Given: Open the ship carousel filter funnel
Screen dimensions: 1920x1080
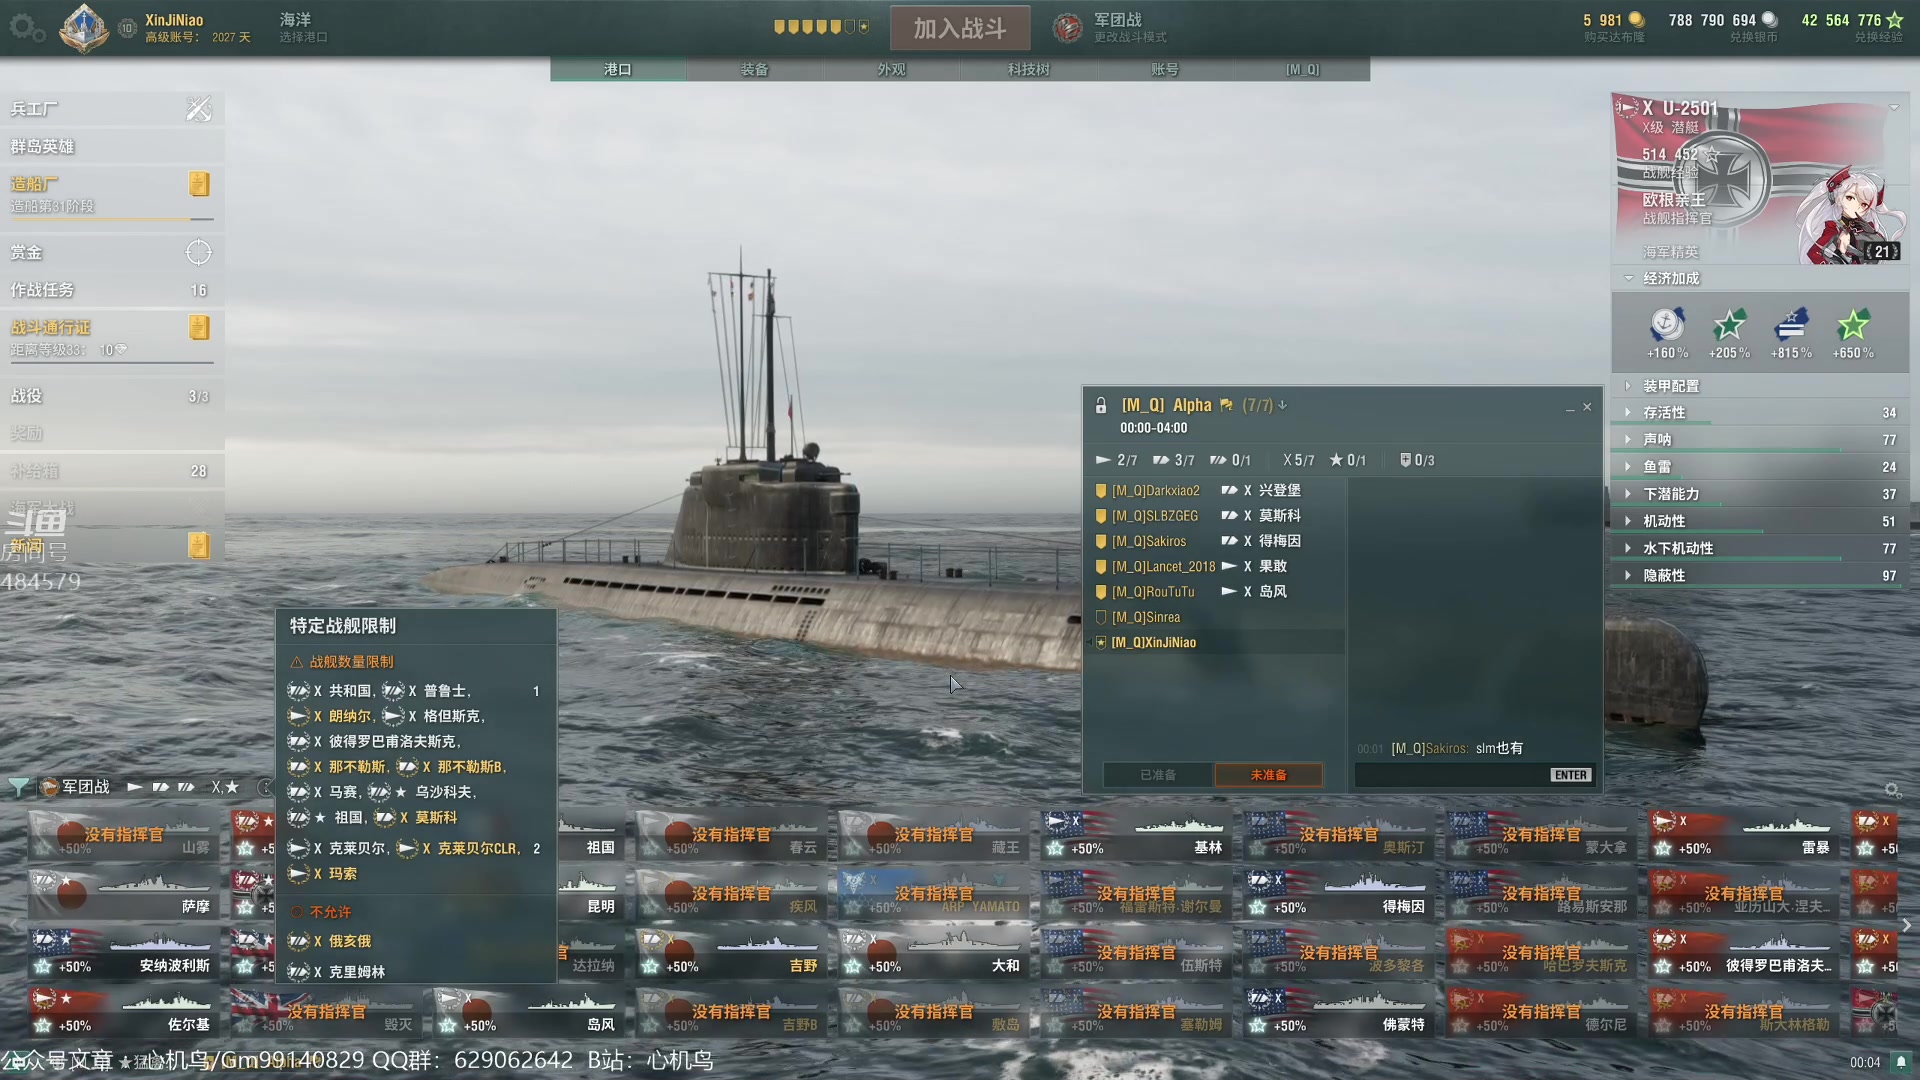Looking at the screenshot, I should (18, 787).
